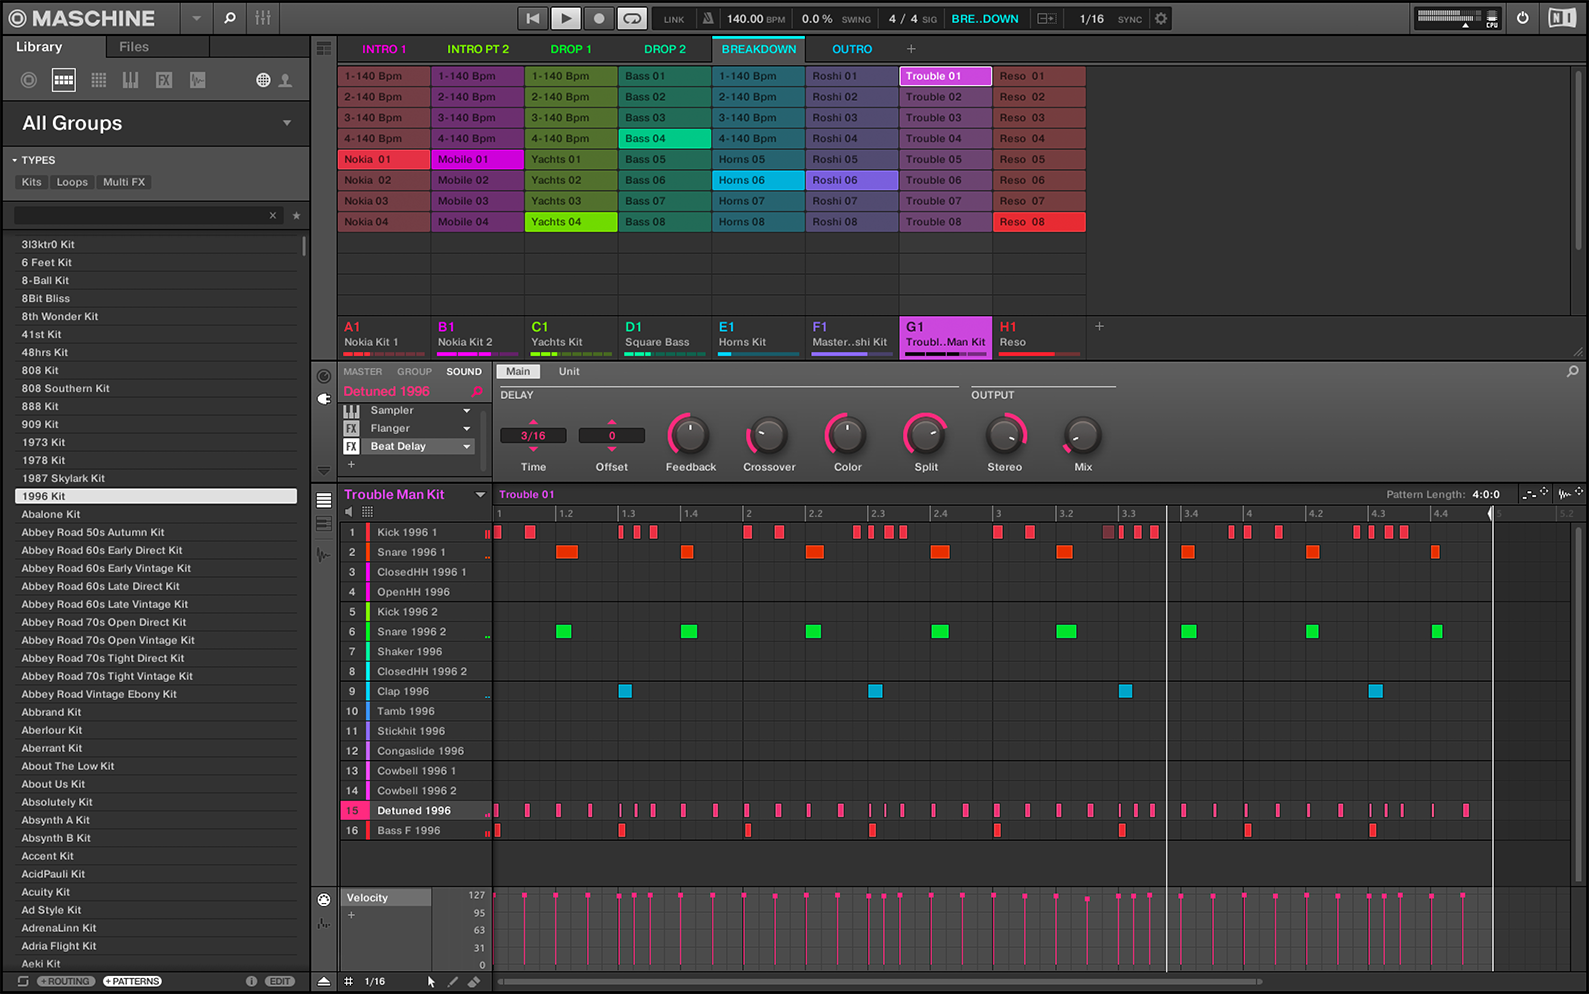Image resolution: width=1589 pixels, height=994 pixels.
Task: Open the Unit parameter page tab
Action: (x=569, y=372)
